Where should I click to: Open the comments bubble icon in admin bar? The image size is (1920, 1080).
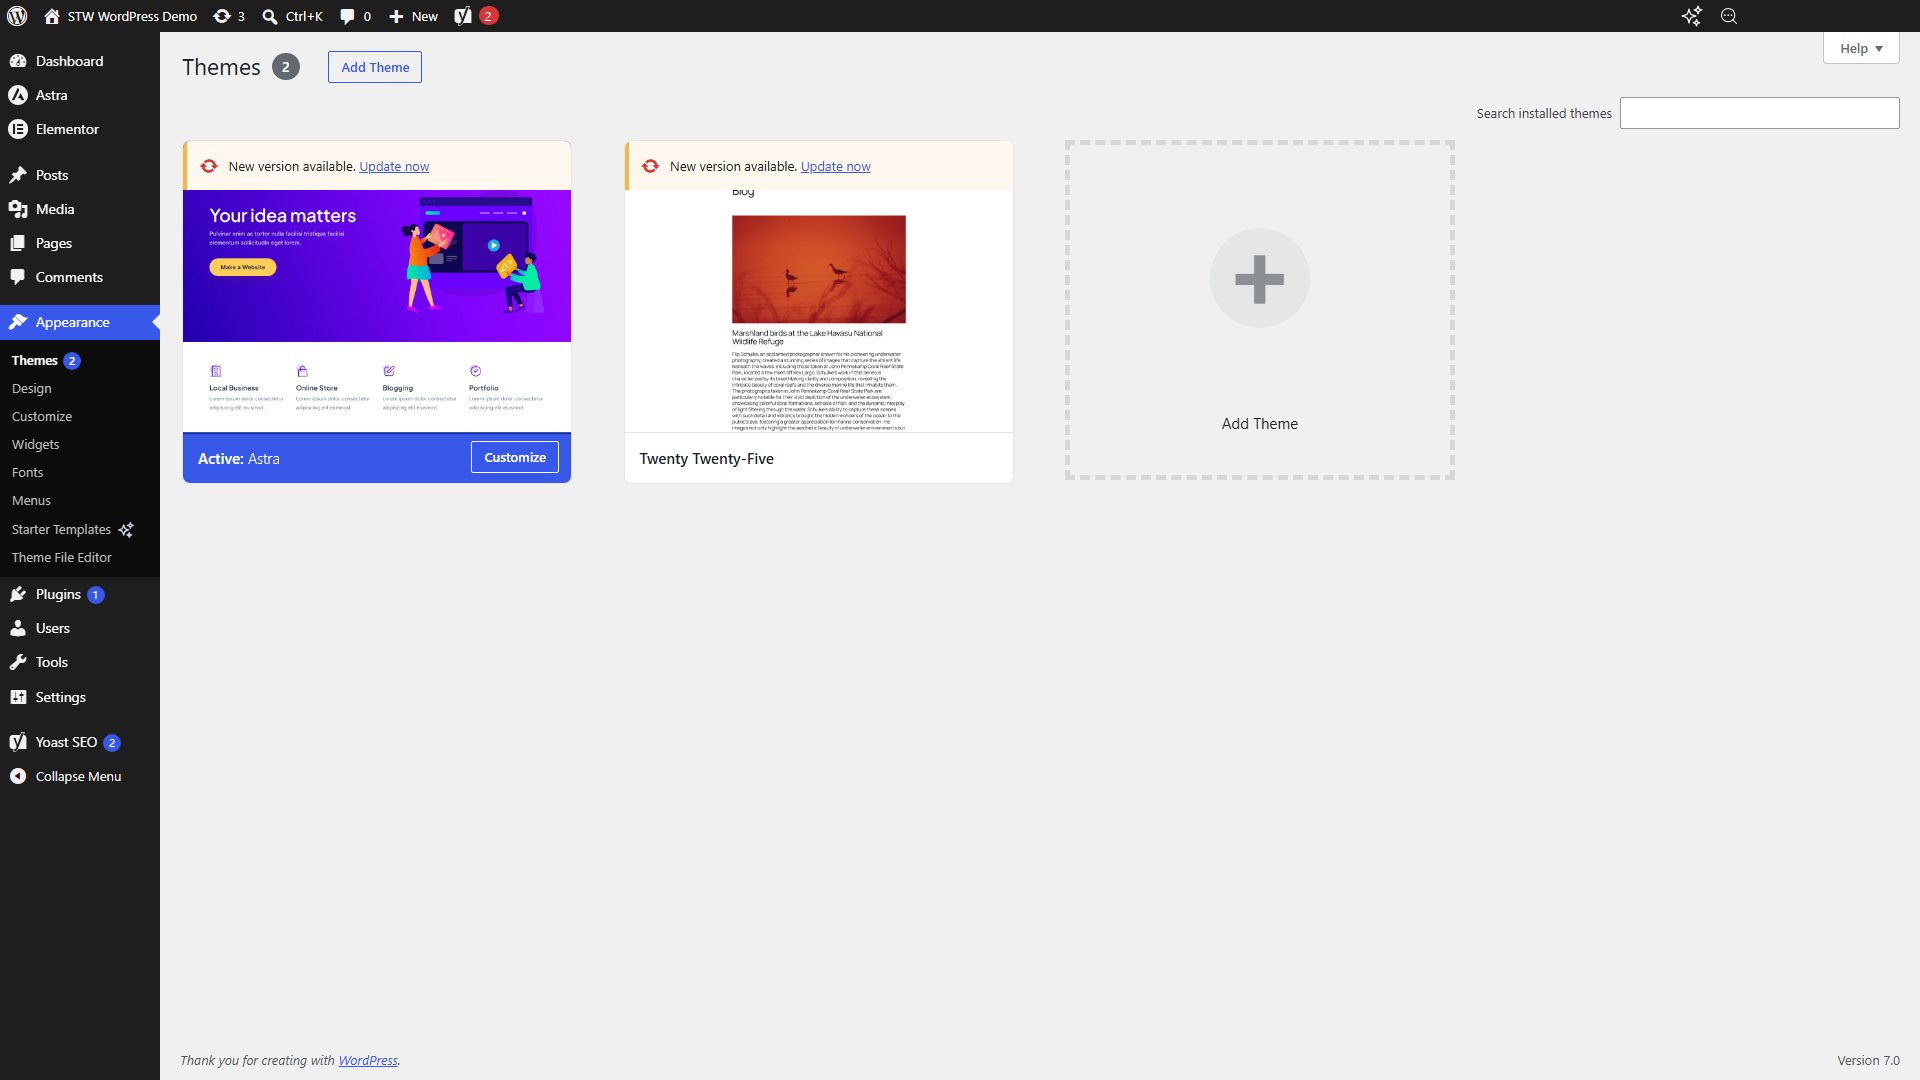[347, 16]
